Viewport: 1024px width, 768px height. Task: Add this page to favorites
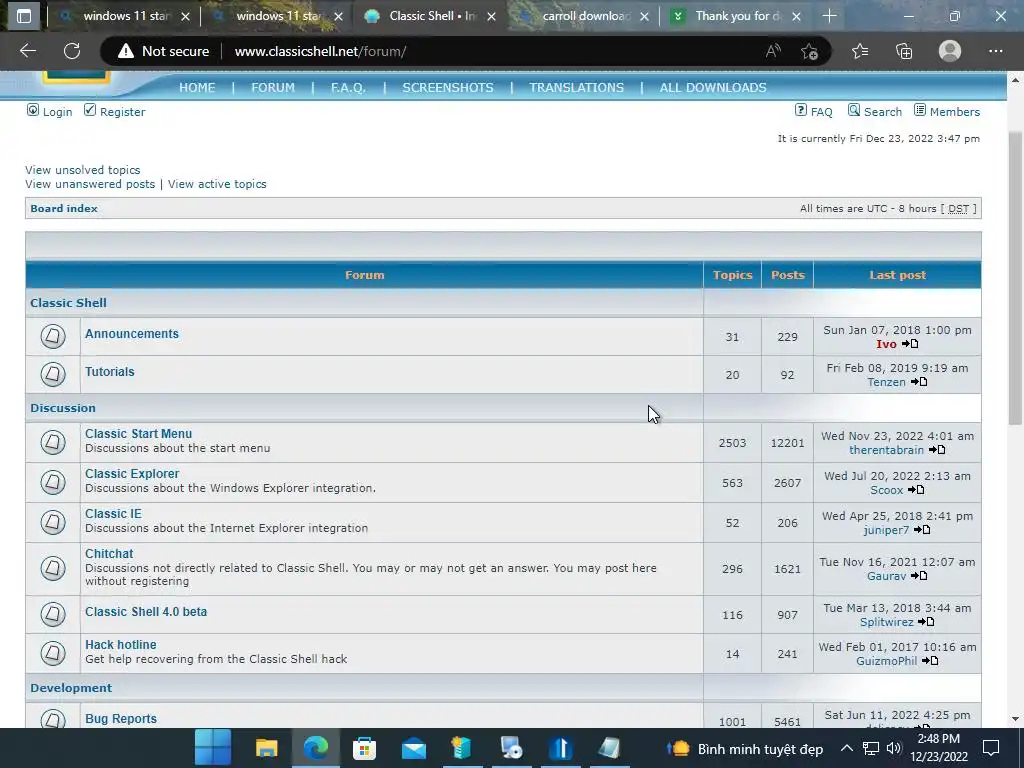[x=809, y=51]
